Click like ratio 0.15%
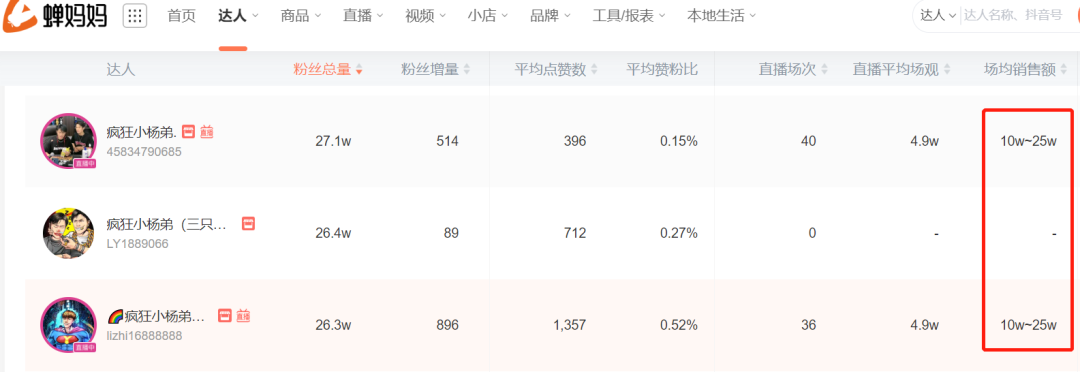Viewport: 1080px width, 372px height. 678,141
